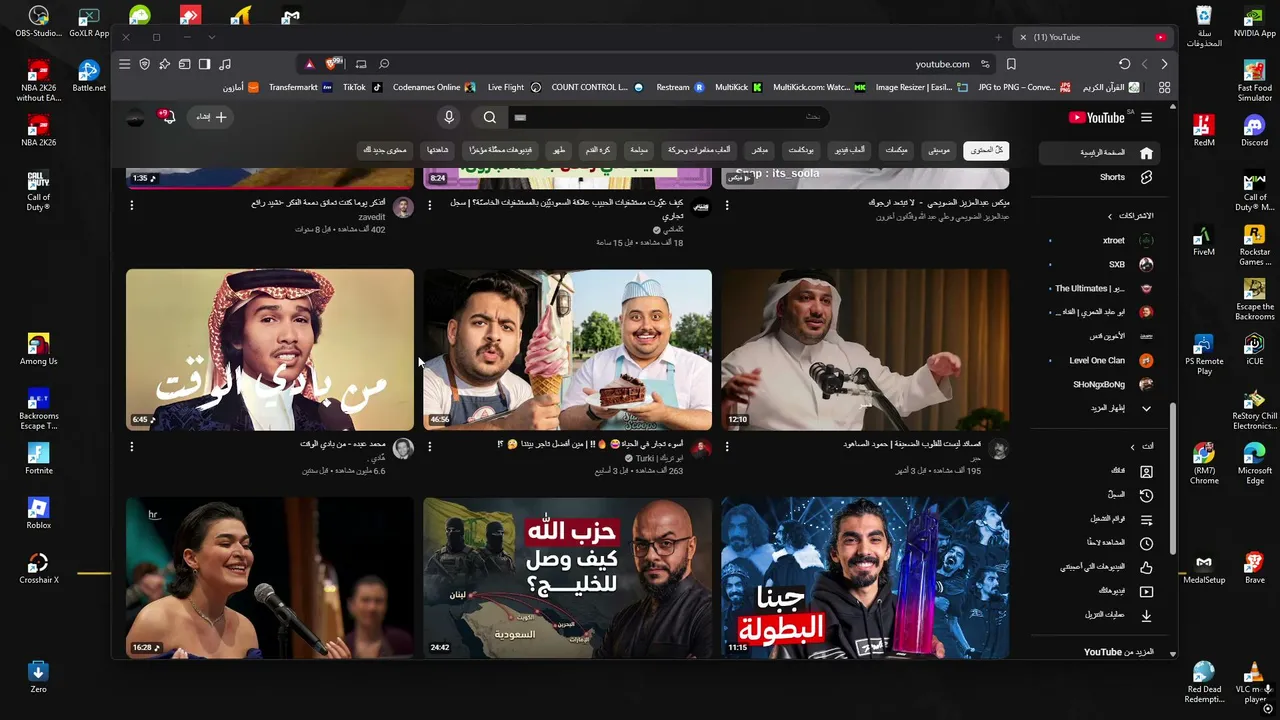Expand the 'أنت' section header chevron

pos(1132,447)
